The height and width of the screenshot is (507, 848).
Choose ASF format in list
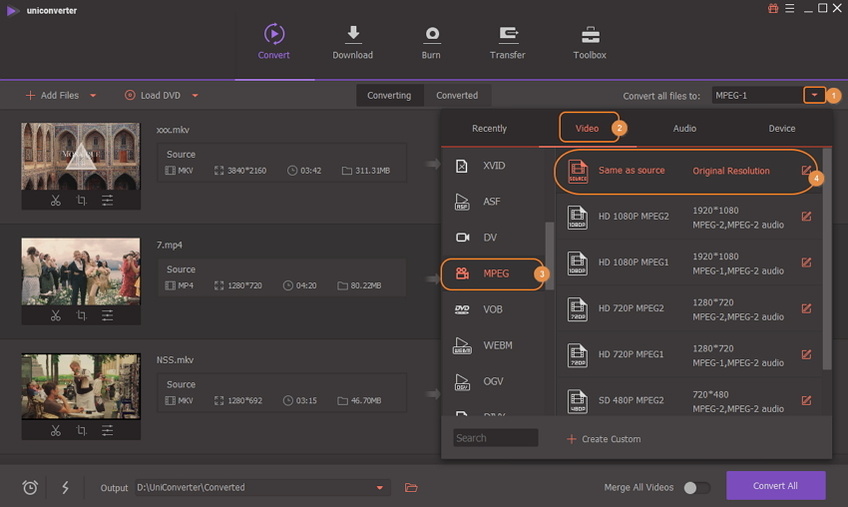[493, 201]
